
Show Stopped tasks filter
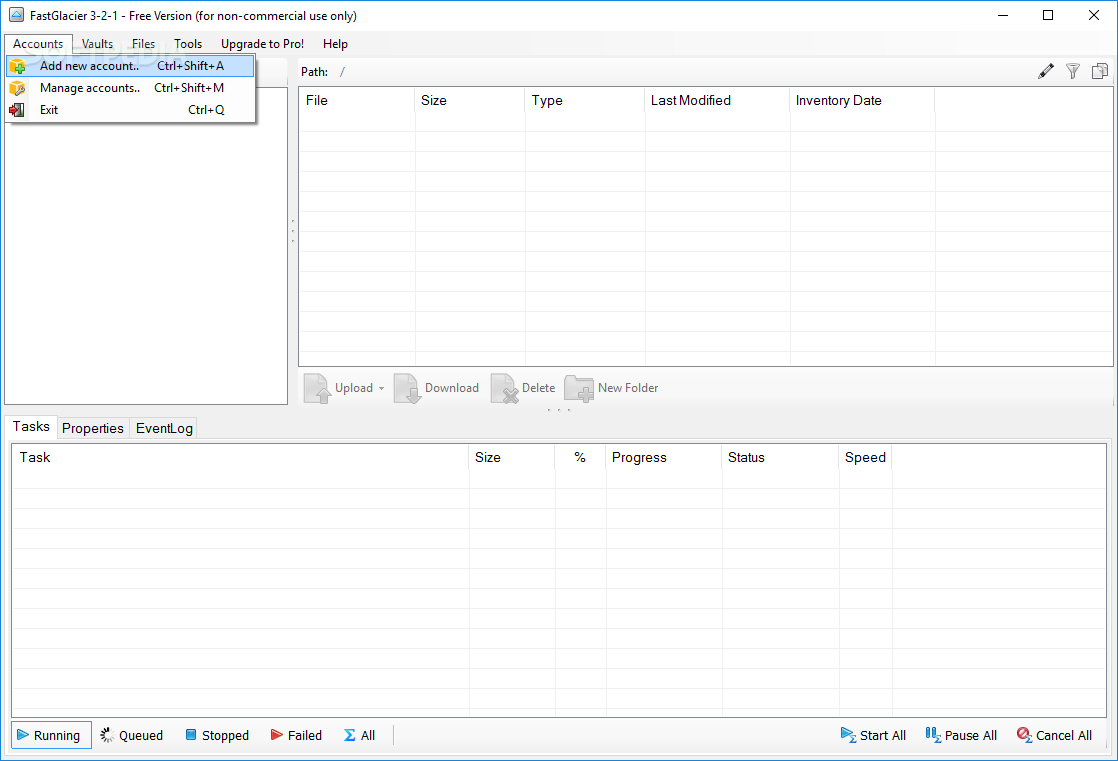tap(217, 735)
